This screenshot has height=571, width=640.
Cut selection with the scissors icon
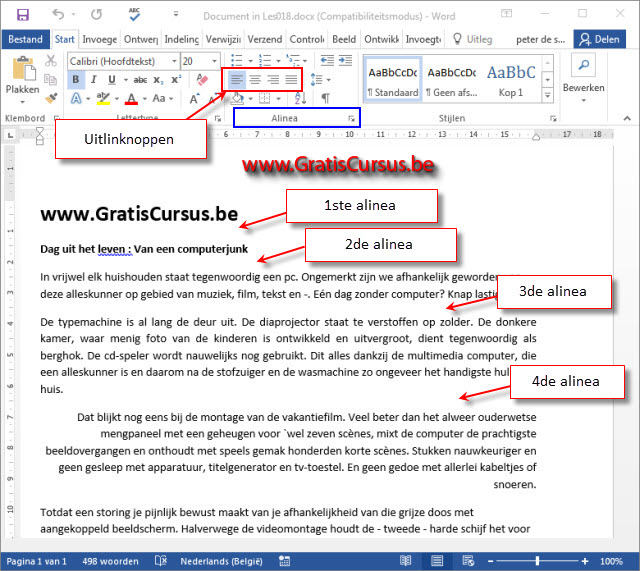click(51, 61)
